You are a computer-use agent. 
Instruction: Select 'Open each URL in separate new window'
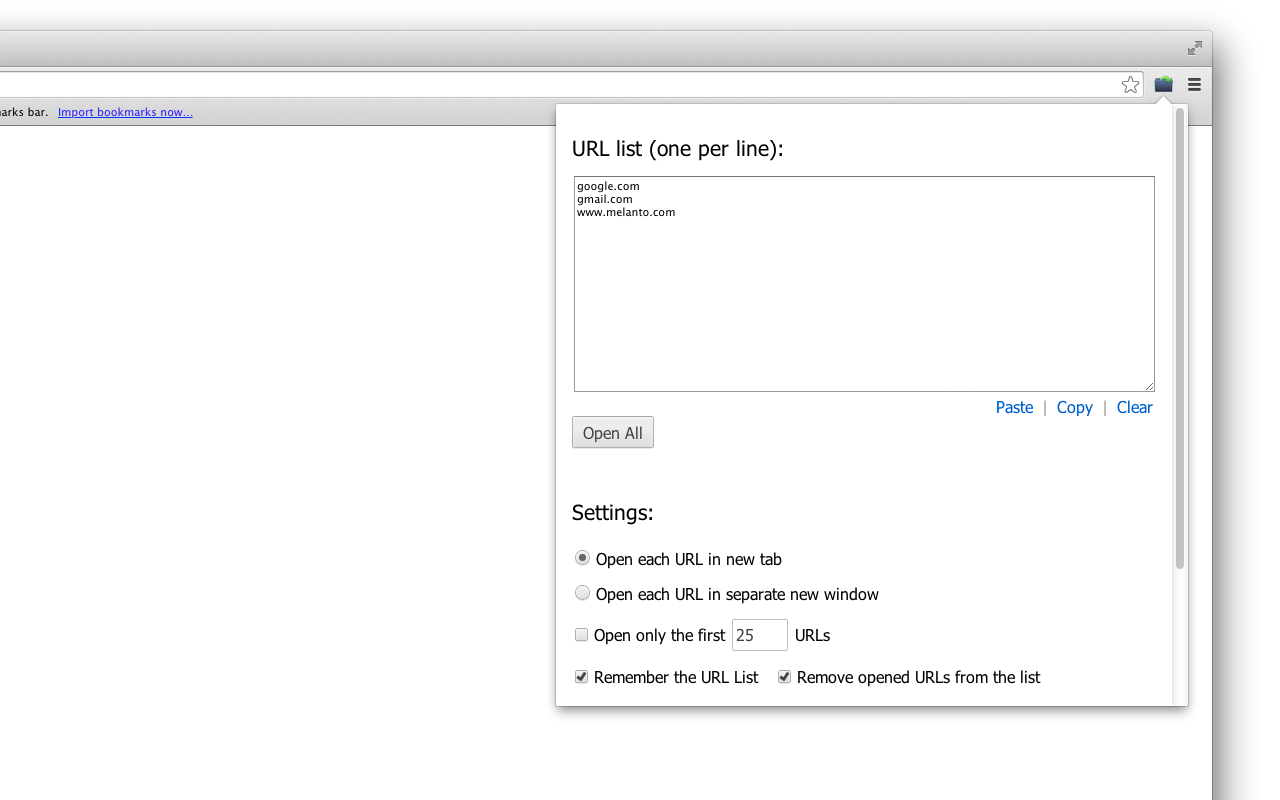pyautogui.click(x=582, y=593)
